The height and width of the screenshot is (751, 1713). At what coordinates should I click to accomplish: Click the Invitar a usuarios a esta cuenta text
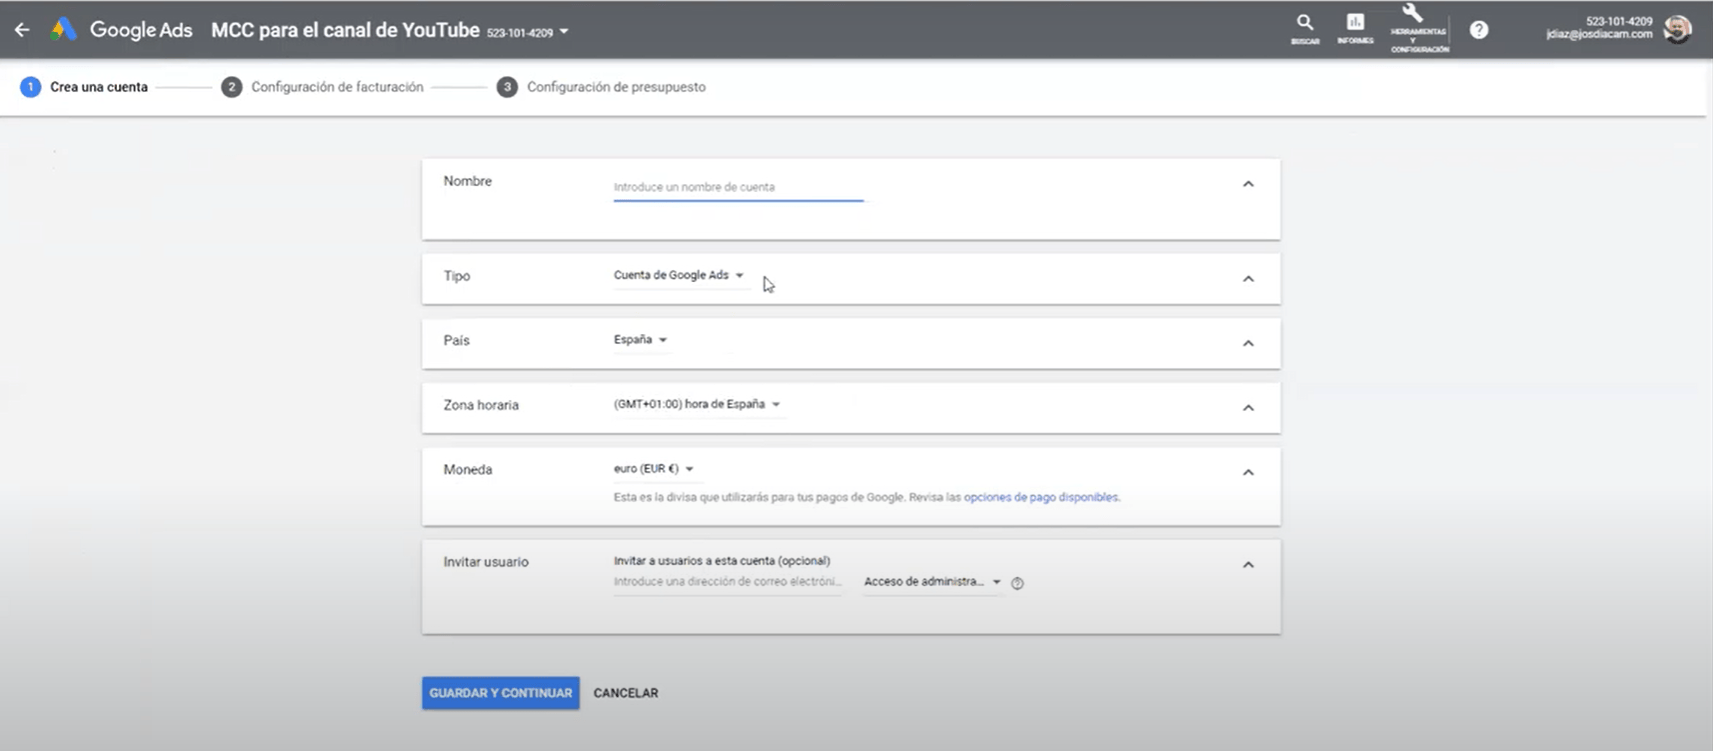[722, 561]
